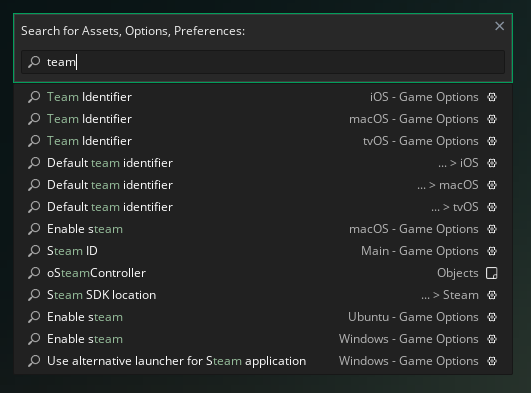Select Default team identifier under iOS preferences
Viewport: 531px width, 393px height.
pos(263,163)
